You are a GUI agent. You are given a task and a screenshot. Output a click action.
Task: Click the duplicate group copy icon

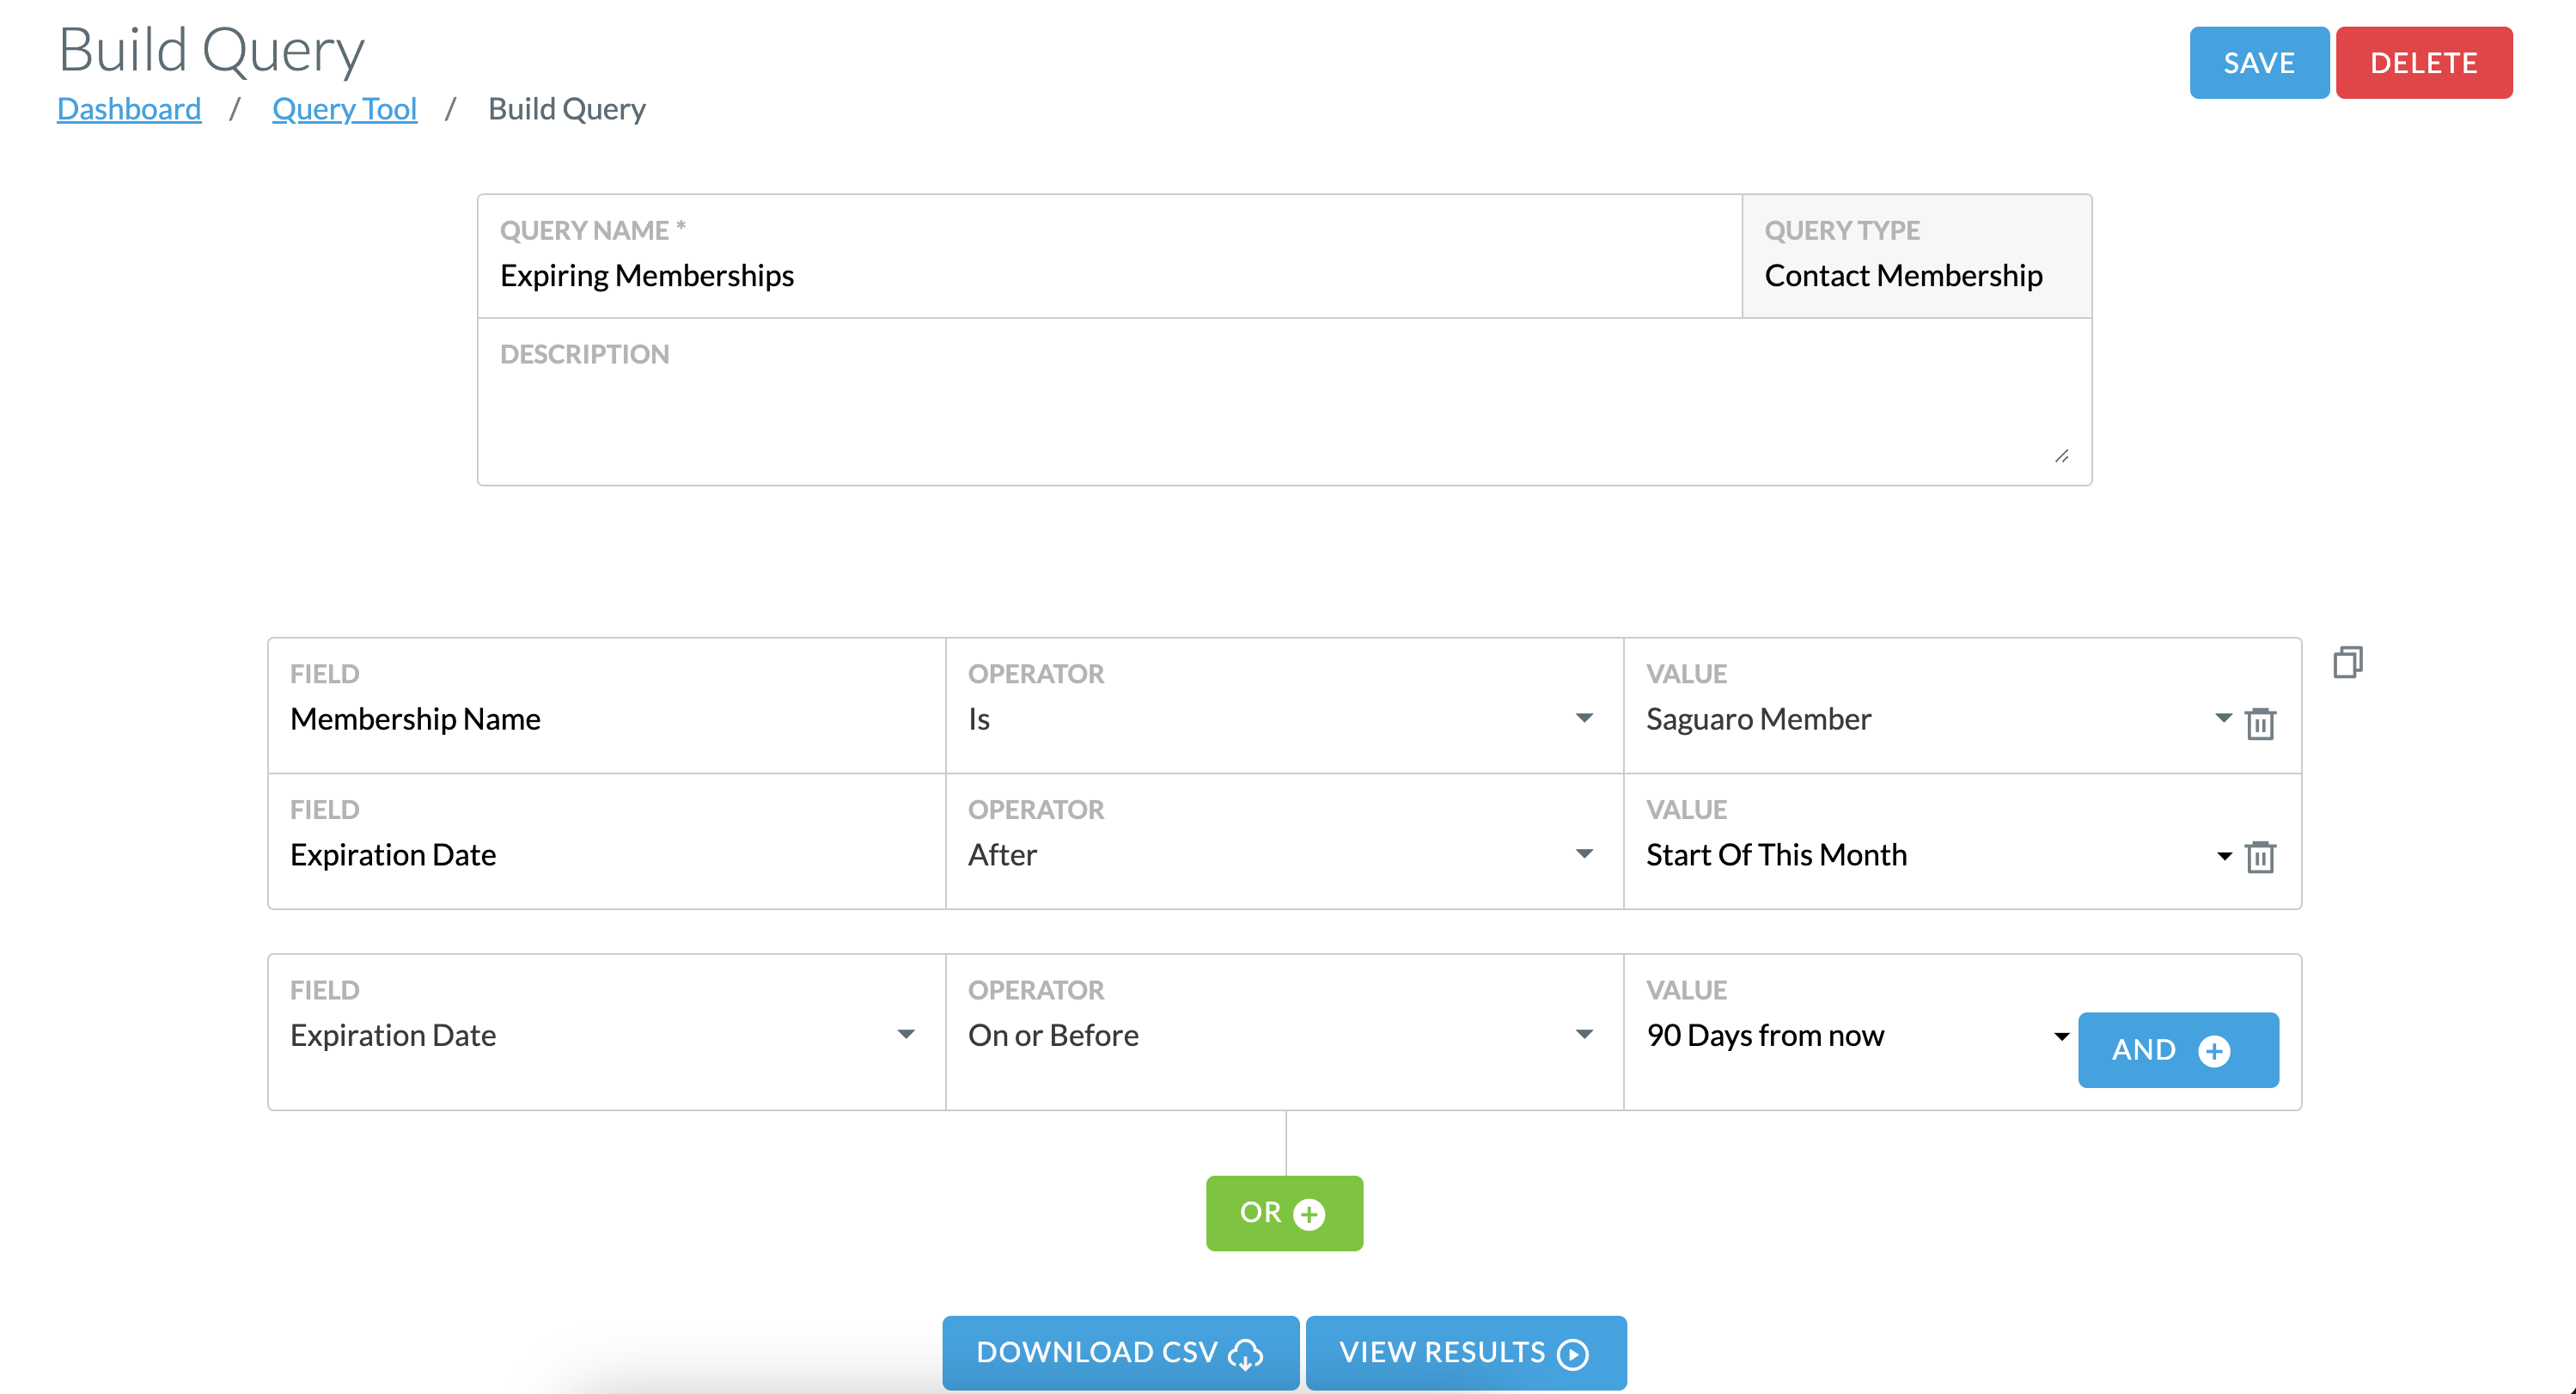(x=2347, y=662)
